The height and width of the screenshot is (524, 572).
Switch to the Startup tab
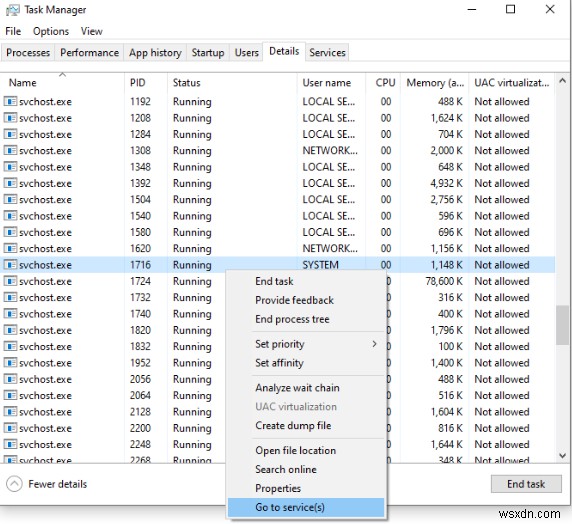[208, 53]
